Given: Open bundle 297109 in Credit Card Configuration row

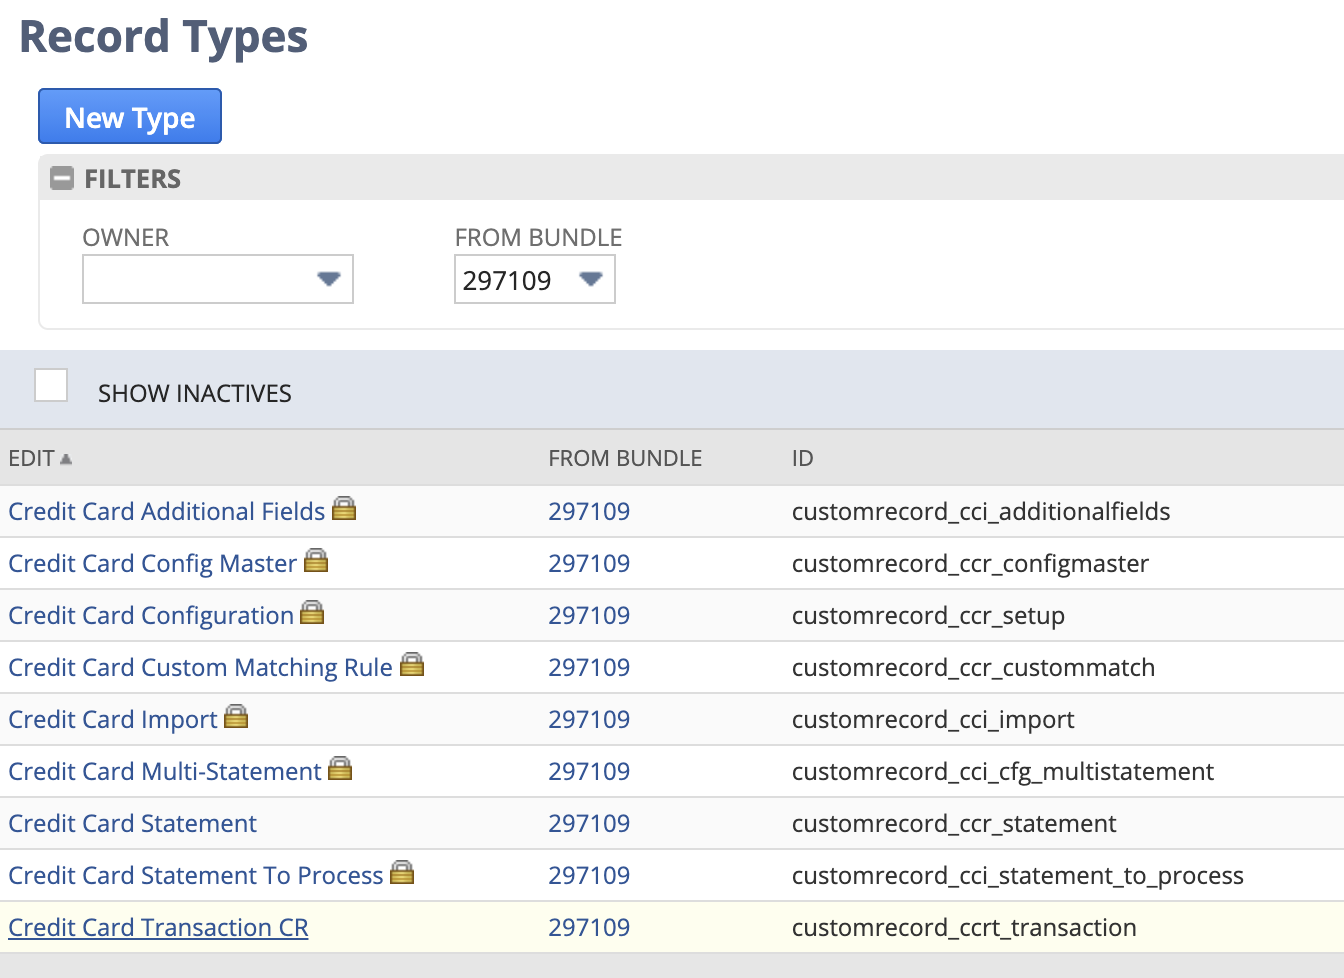Looking at the screenshot, I should point(589,615).
